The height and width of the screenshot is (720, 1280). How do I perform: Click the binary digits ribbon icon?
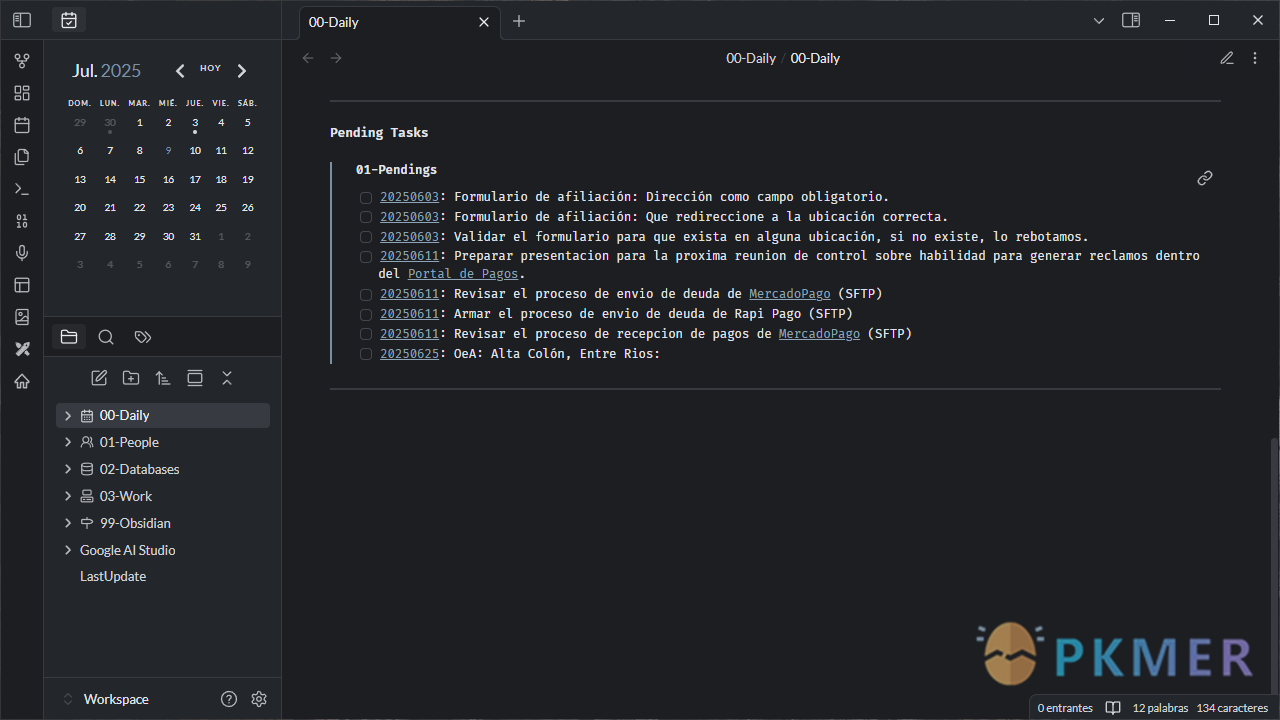coord(22,221)
